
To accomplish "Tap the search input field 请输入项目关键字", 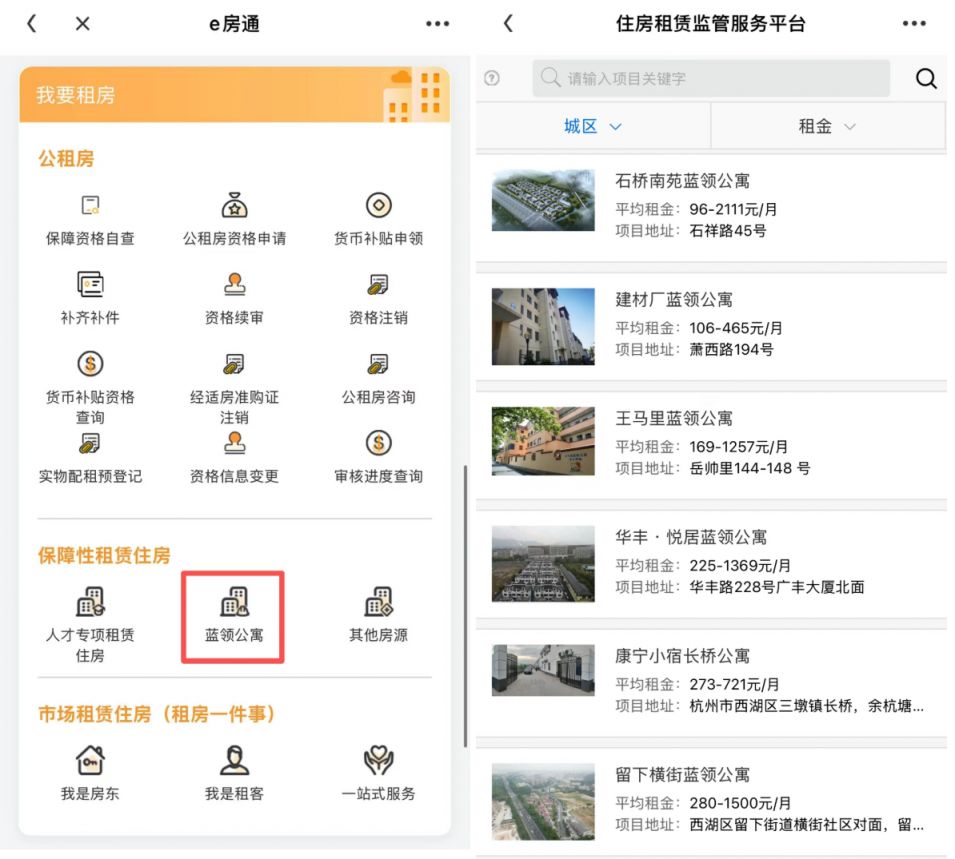I will pos(700,78).
